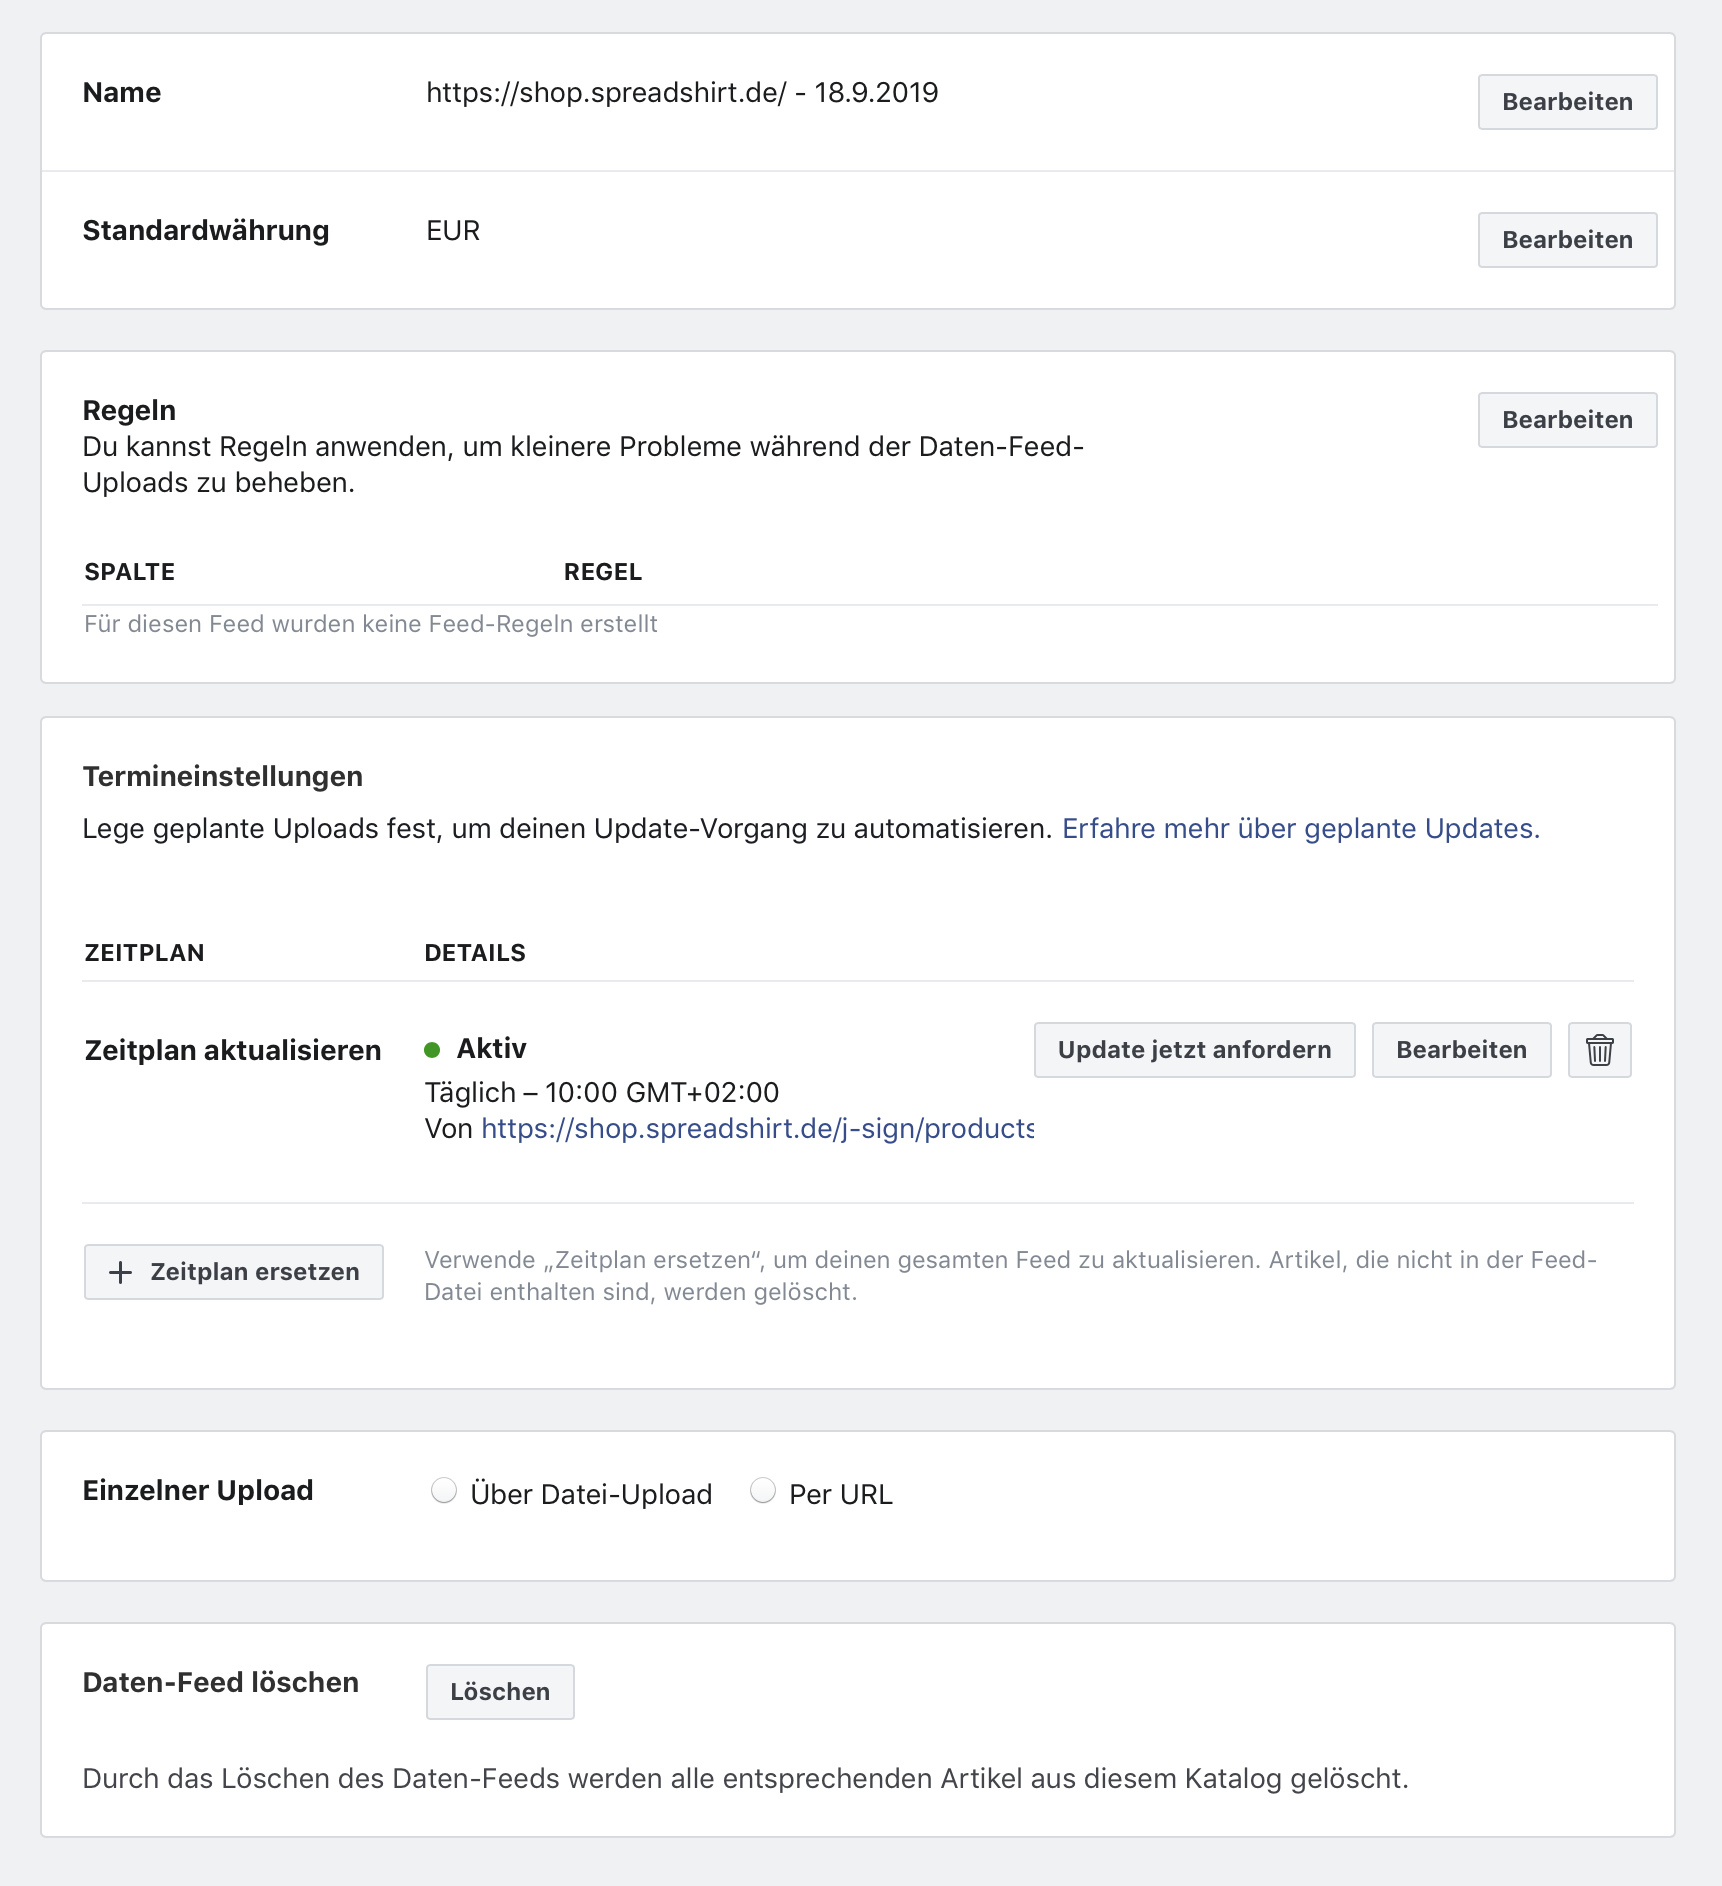Edit the Standardwährung with Bearbeiten
1722x1886 pixels.
pyautogui.click(x=1567, y=240)
